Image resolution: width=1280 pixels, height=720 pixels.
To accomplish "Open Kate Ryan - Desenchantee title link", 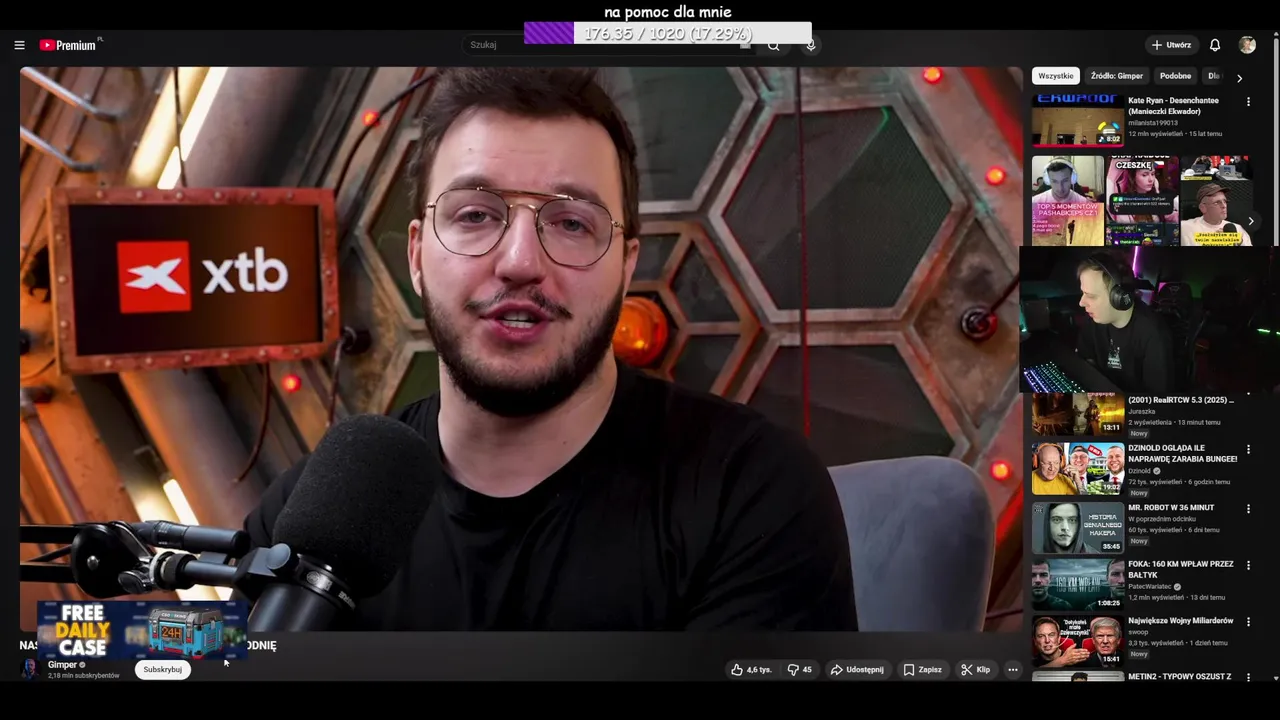I will (1173, 106).
